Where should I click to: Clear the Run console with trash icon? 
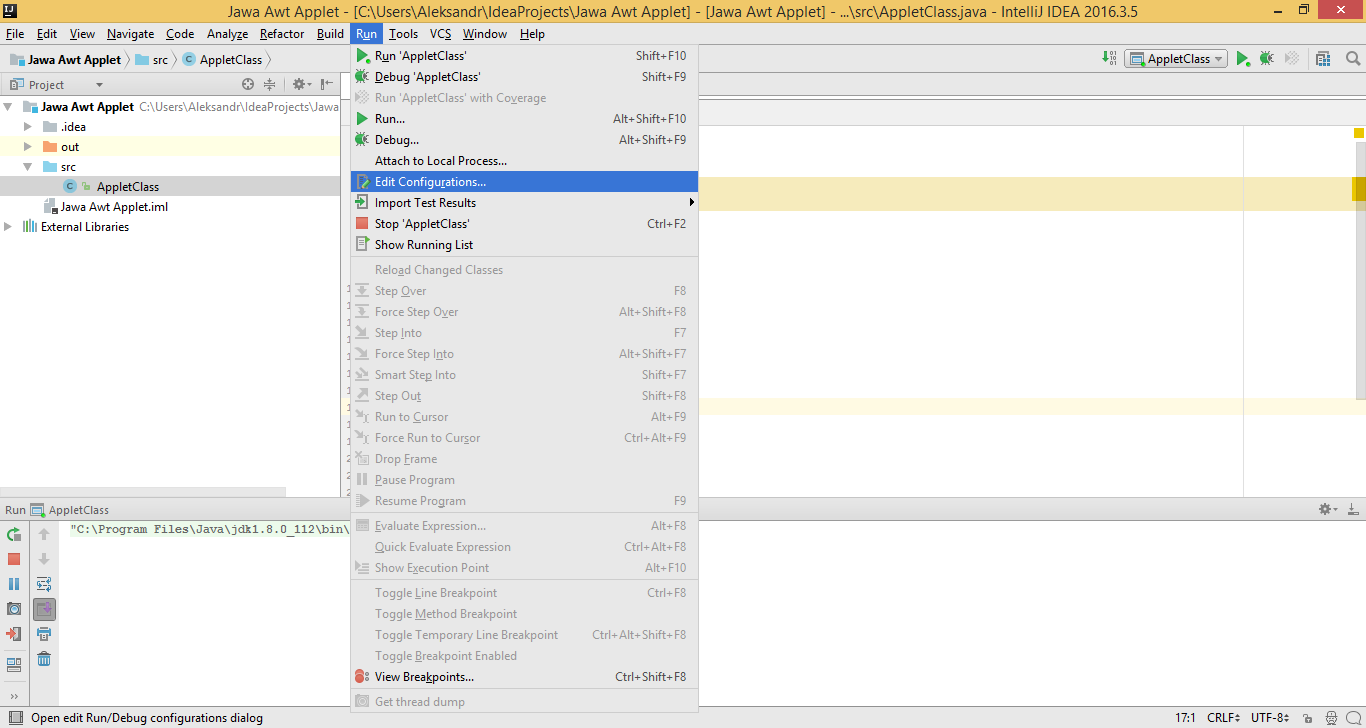44,659
